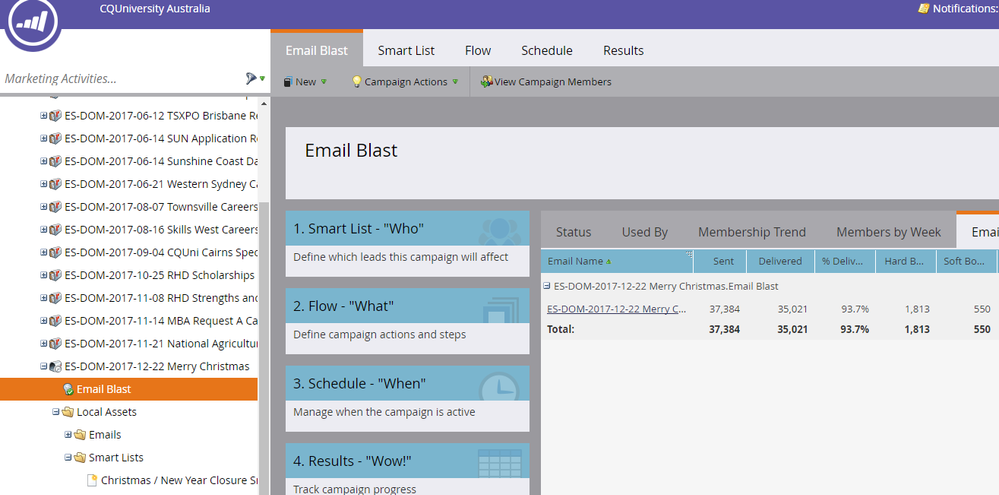Open the Used By sub-tab
Image resolution: width=999 pixels, height=495 pixels.
pyautogui.click(x=645, y=232)
